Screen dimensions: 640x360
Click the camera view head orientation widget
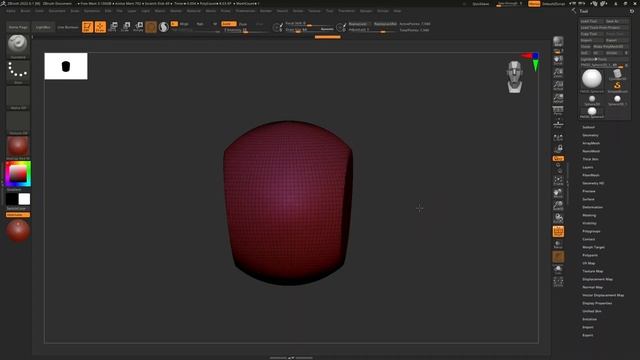point(515,77)
